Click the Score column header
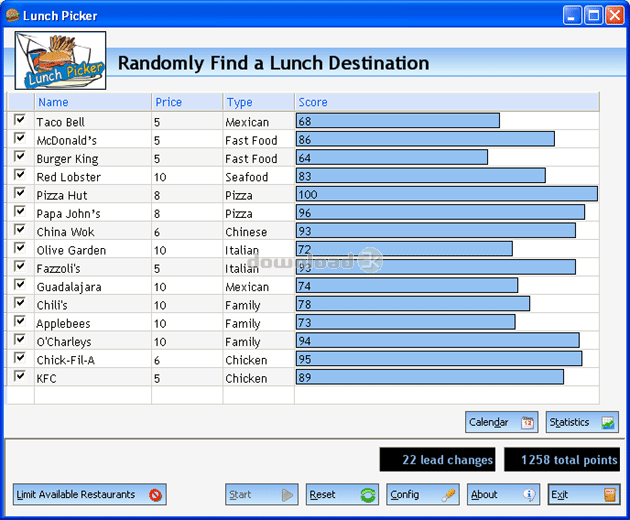The image size is (630, 520). (x=447, y=102)
